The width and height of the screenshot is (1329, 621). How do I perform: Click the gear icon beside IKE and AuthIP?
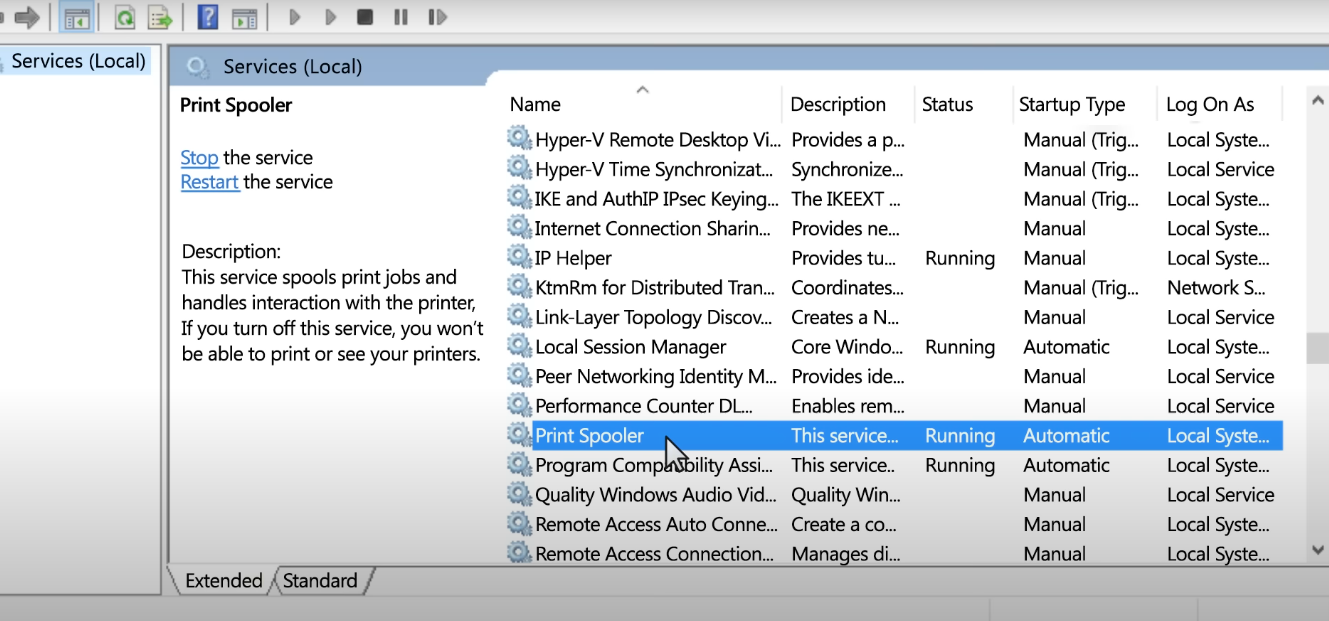tap(519, 197)
